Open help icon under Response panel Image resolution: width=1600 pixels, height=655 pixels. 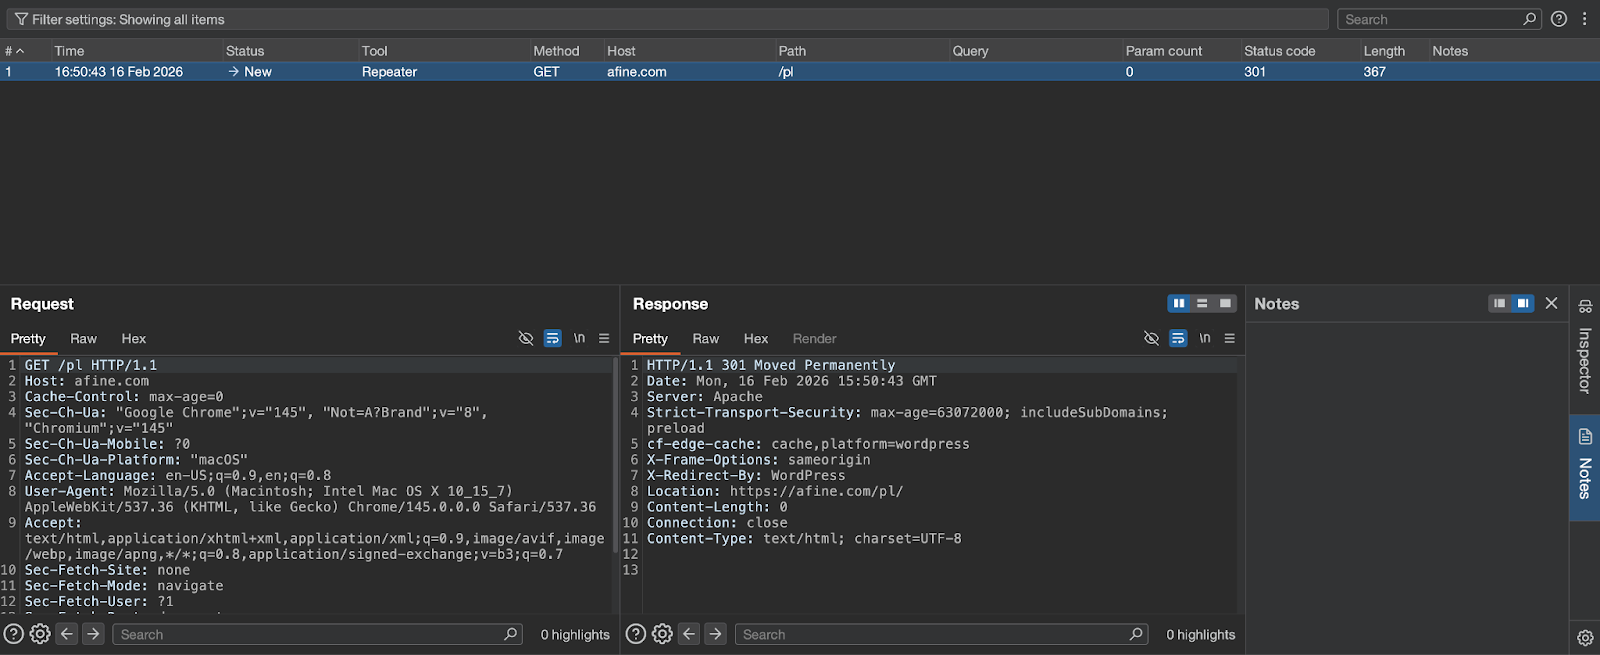pyautogui.click(x=636, y=634)
